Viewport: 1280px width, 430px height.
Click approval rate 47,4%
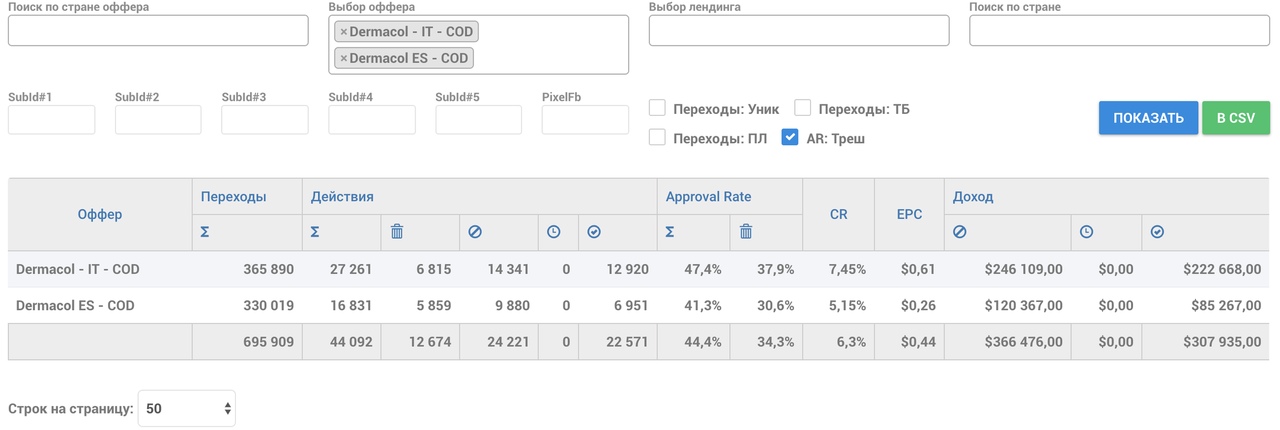click(x=703, y=269)
